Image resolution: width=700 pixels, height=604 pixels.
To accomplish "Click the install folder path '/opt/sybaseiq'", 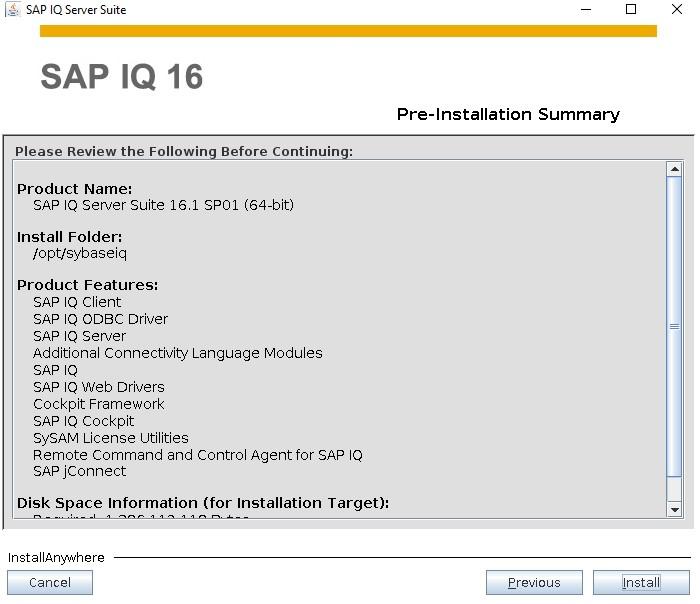I will (x=80, y=253).
